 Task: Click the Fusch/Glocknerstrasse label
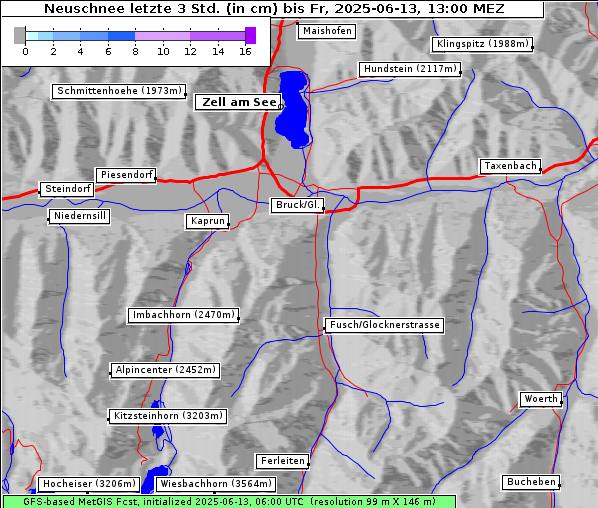384,325
